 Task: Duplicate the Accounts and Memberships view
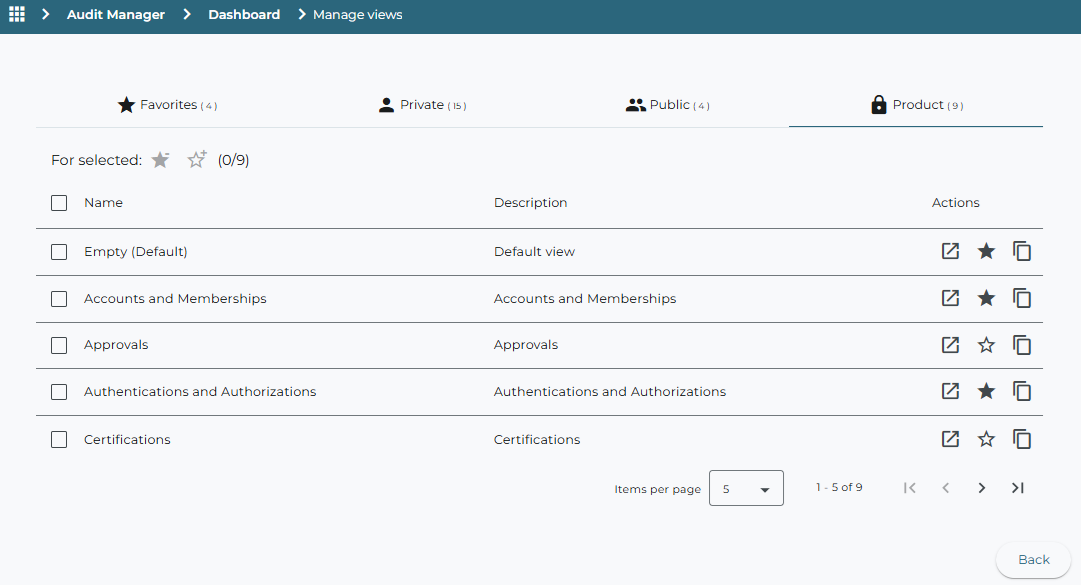coord(1022,298)
